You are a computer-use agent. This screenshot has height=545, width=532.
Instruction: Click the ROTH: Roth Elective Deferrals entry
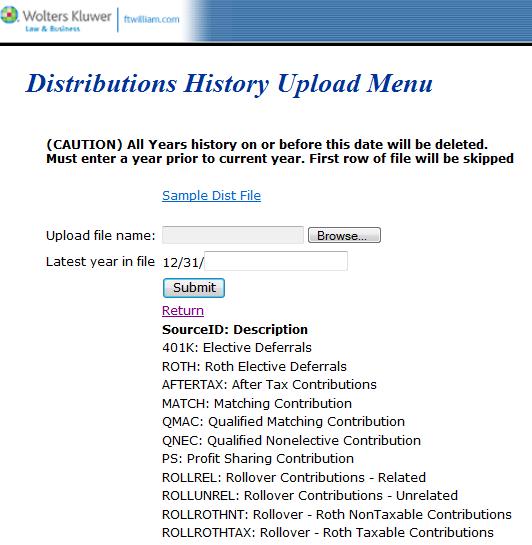pos(254,366)
